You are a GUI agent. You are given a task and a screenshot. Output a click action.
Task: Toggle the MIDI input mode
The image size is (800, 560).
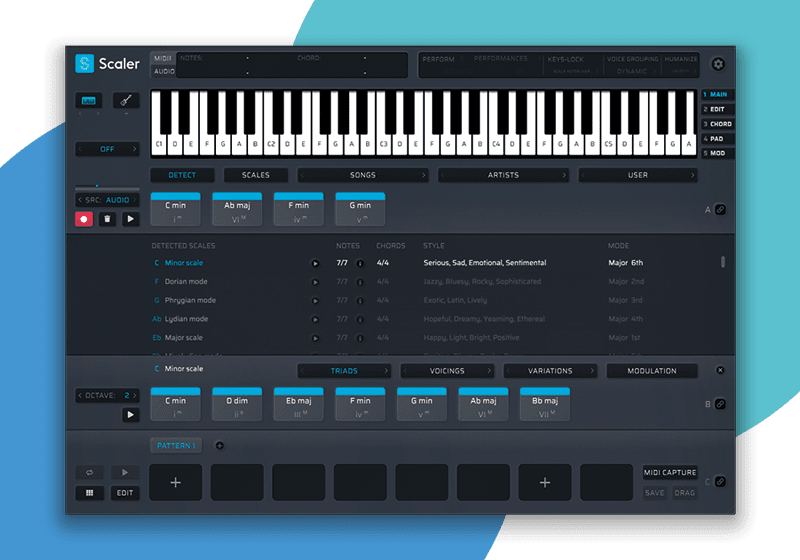click(x=163, y=58)
